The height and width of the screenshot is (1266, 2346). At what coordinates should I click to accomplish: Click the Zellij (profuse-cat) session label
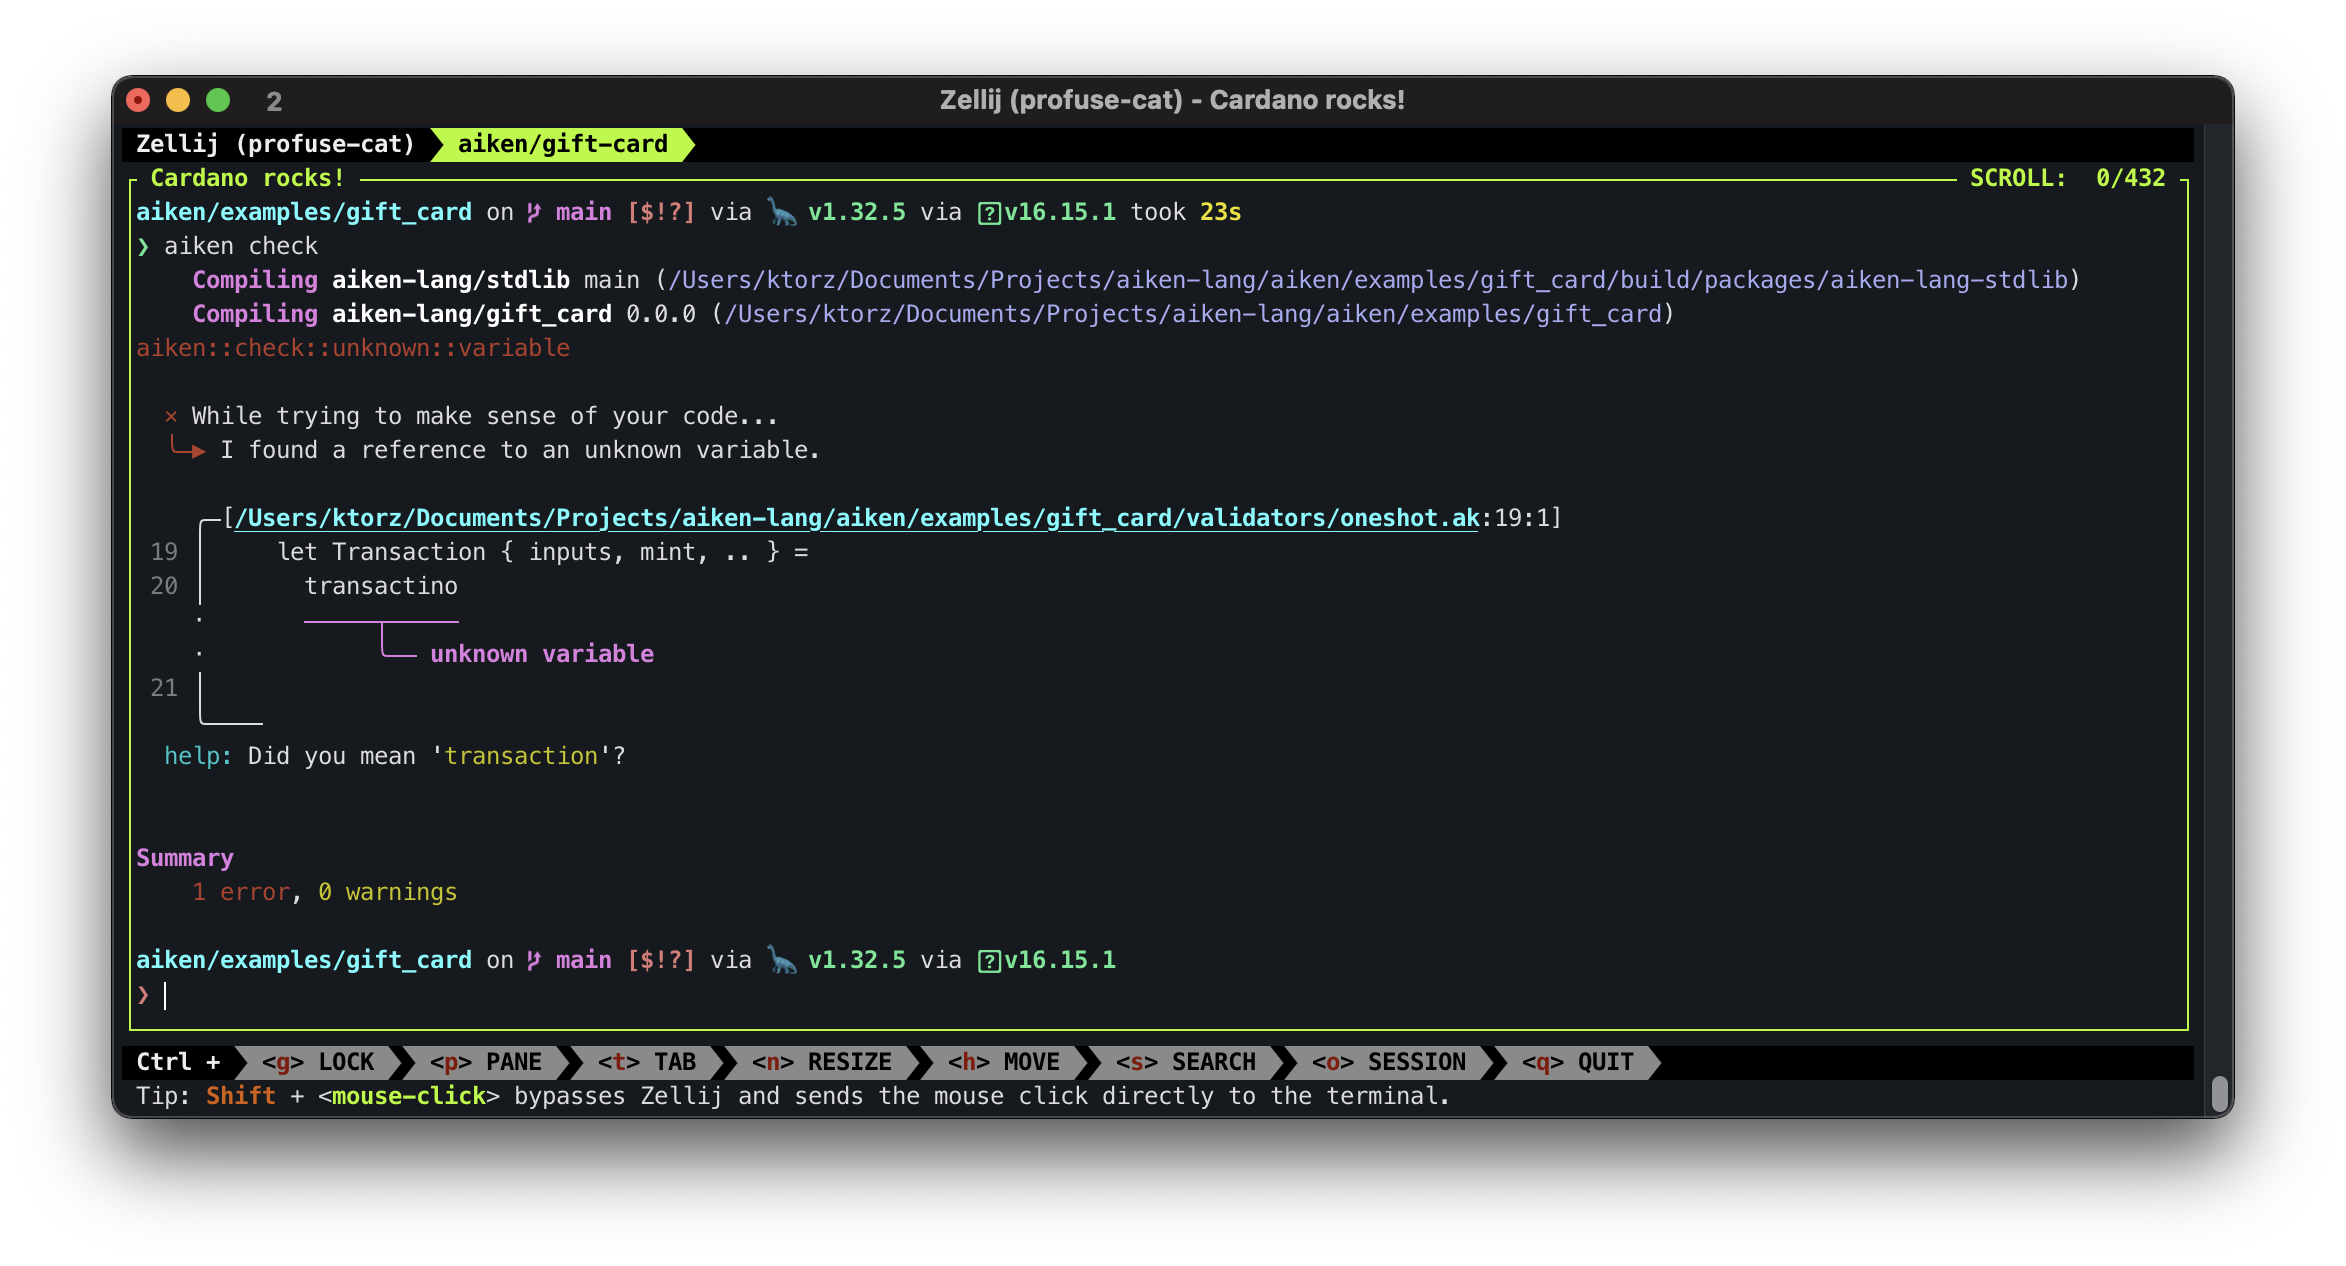coord(275,144)
